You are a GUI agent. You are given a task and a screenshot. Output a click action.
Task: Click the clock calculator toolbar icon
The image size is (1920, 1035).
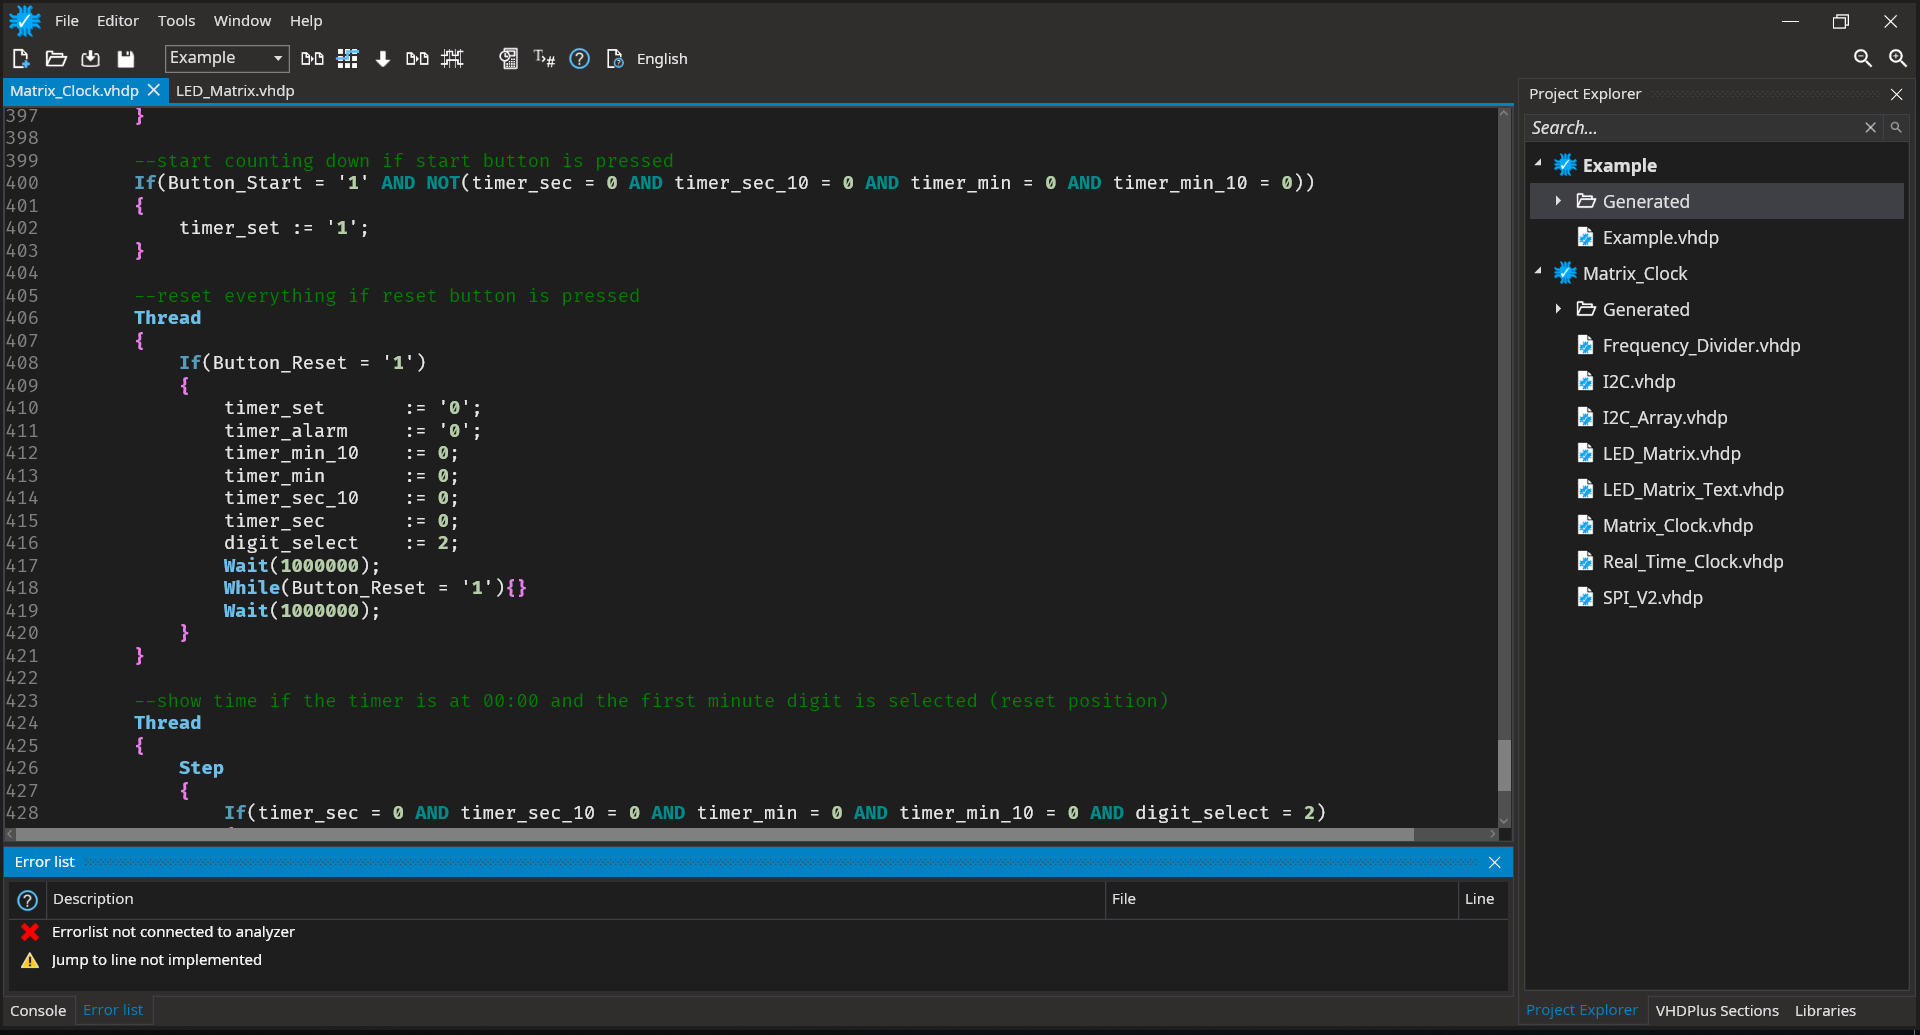[509, 59]
